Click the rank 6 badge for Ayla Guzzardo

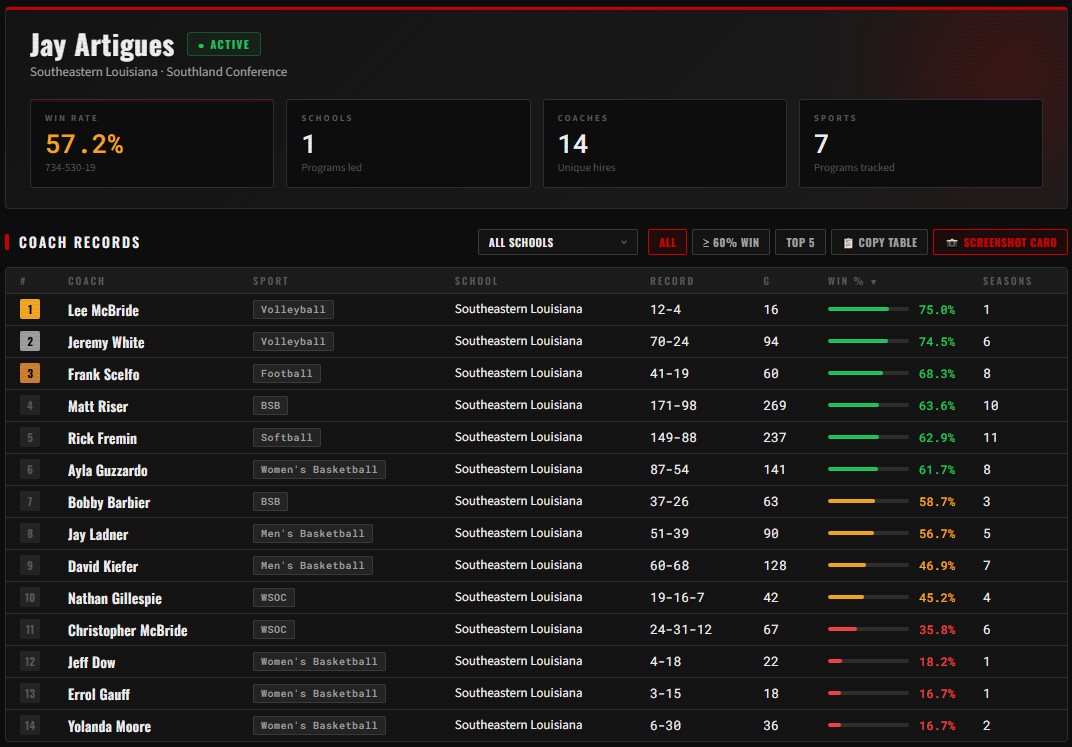30,470
